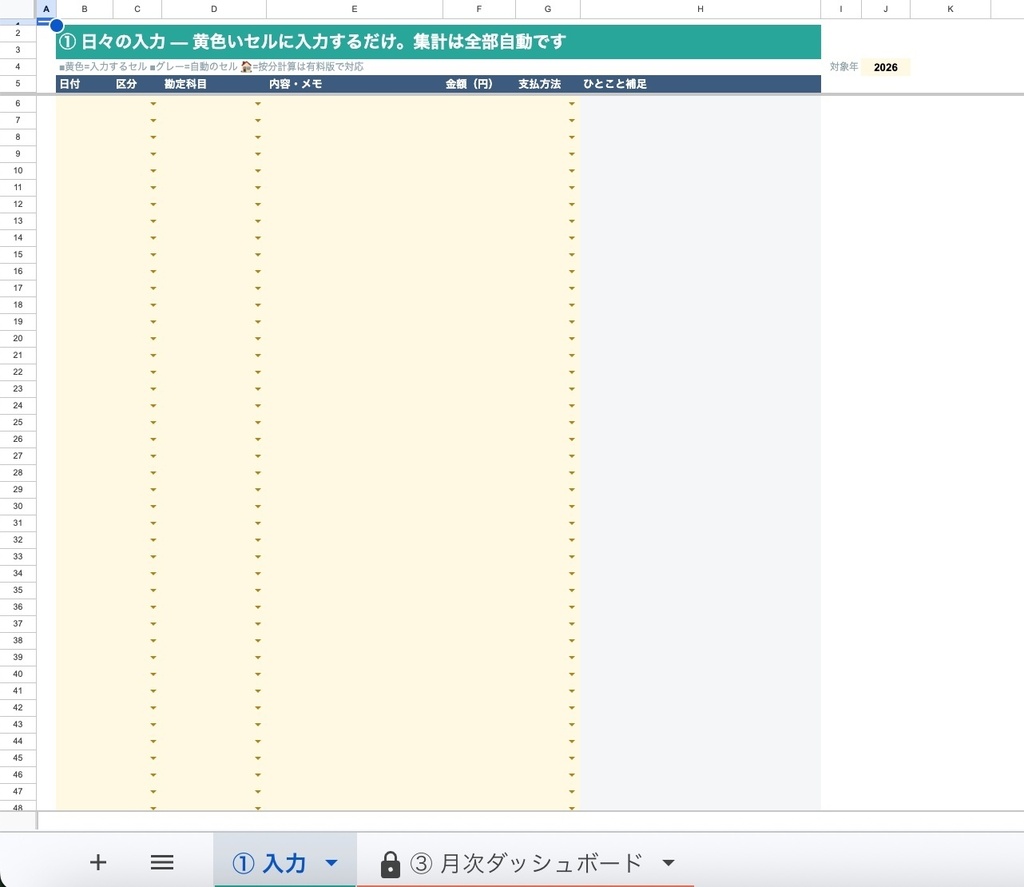Click the 区分 header cell
1024x887 pixels.
coord(137,84)
